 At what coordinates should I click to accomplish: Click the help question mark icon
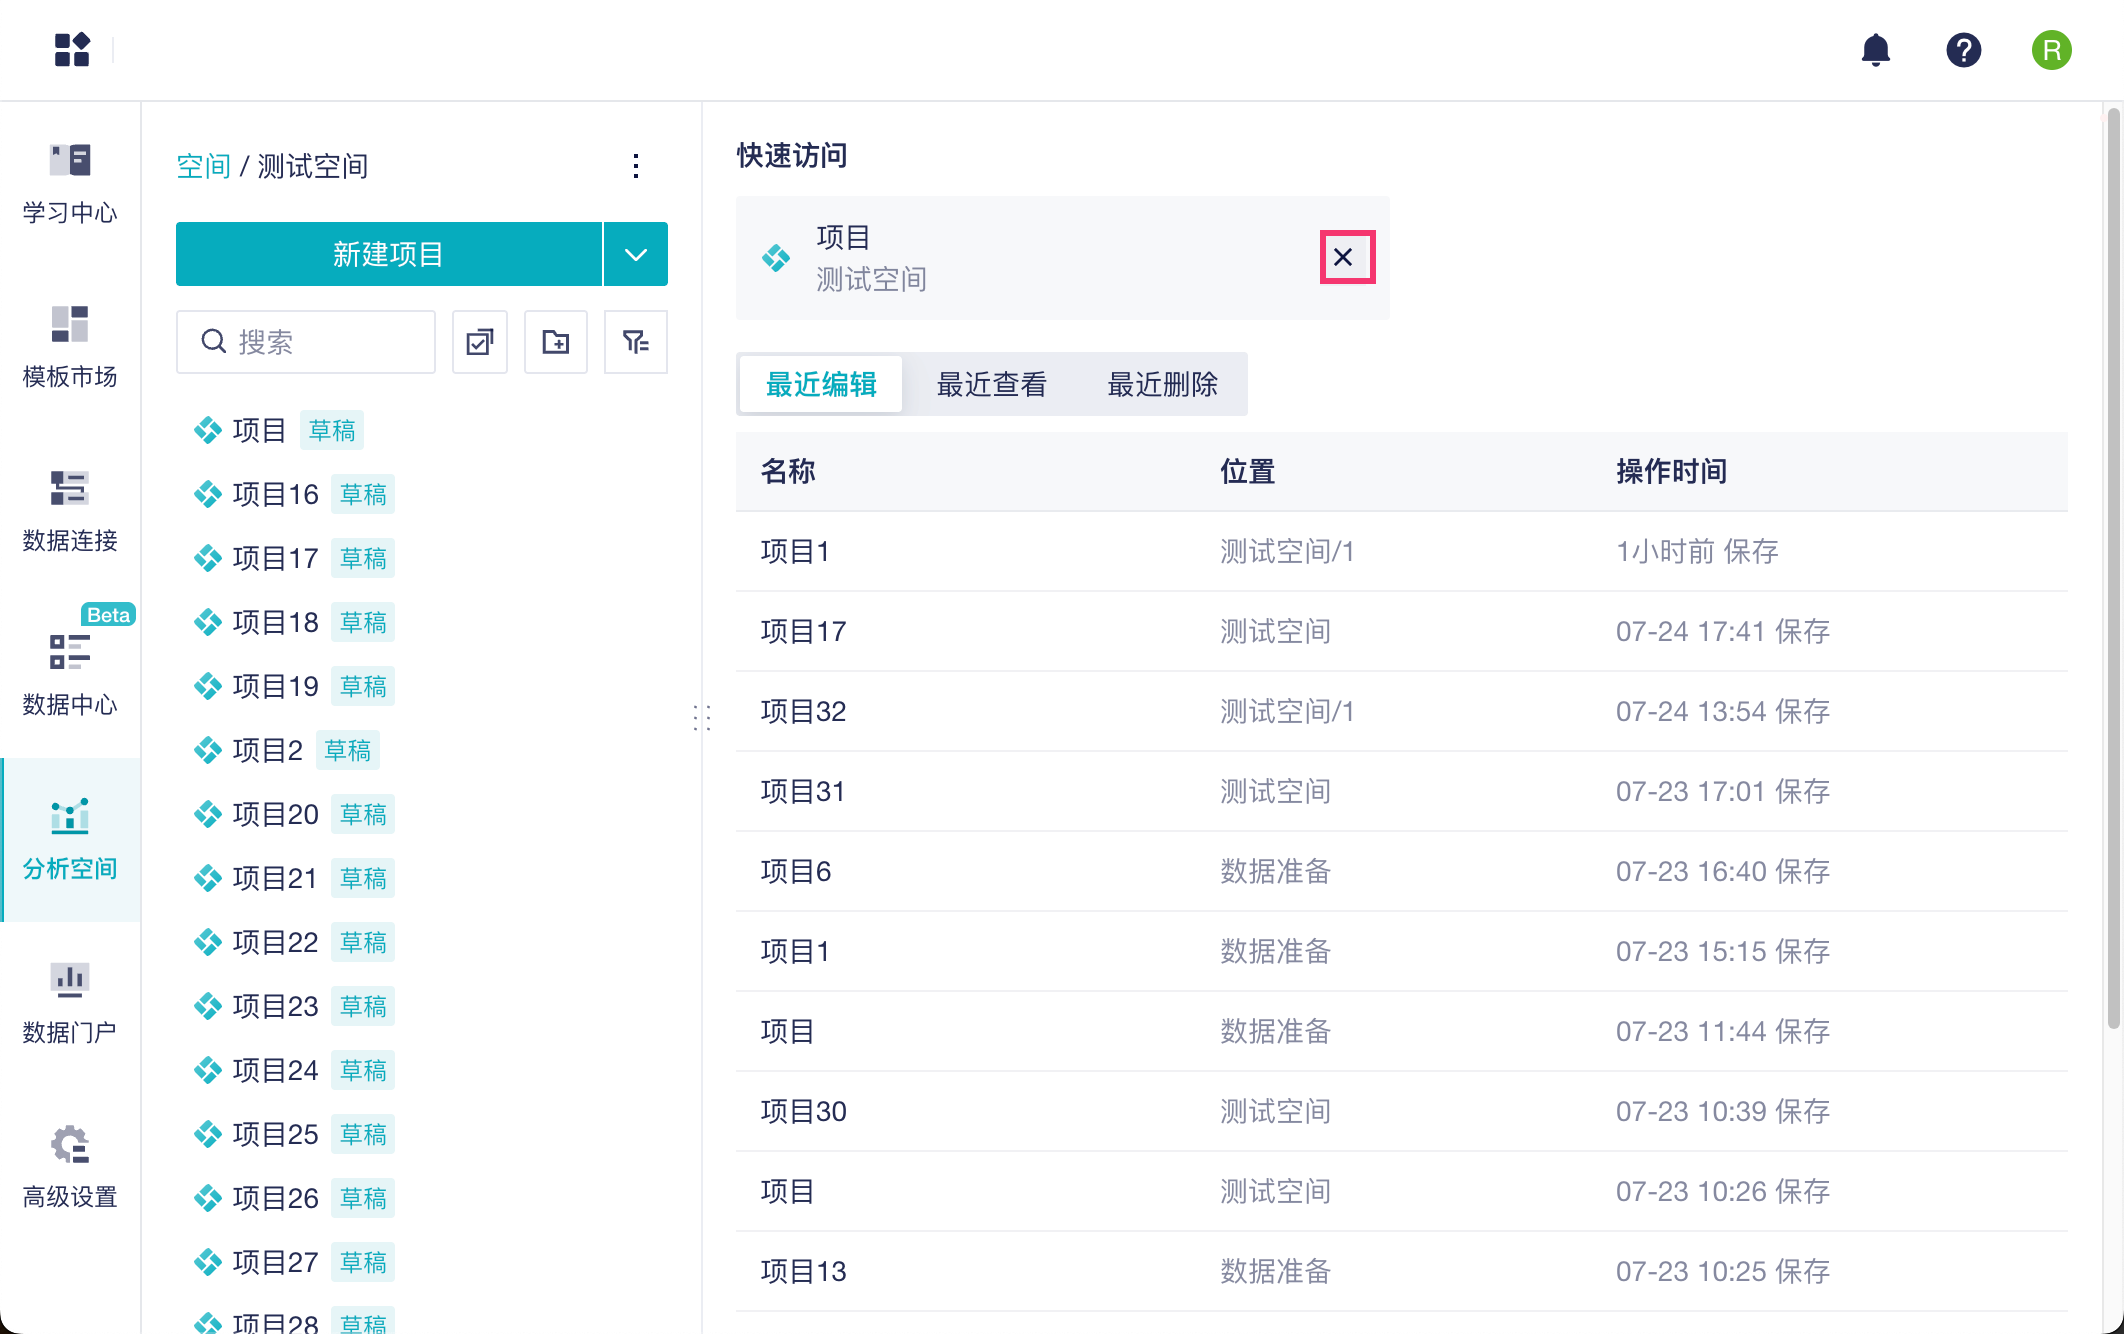coord(1963,50)
